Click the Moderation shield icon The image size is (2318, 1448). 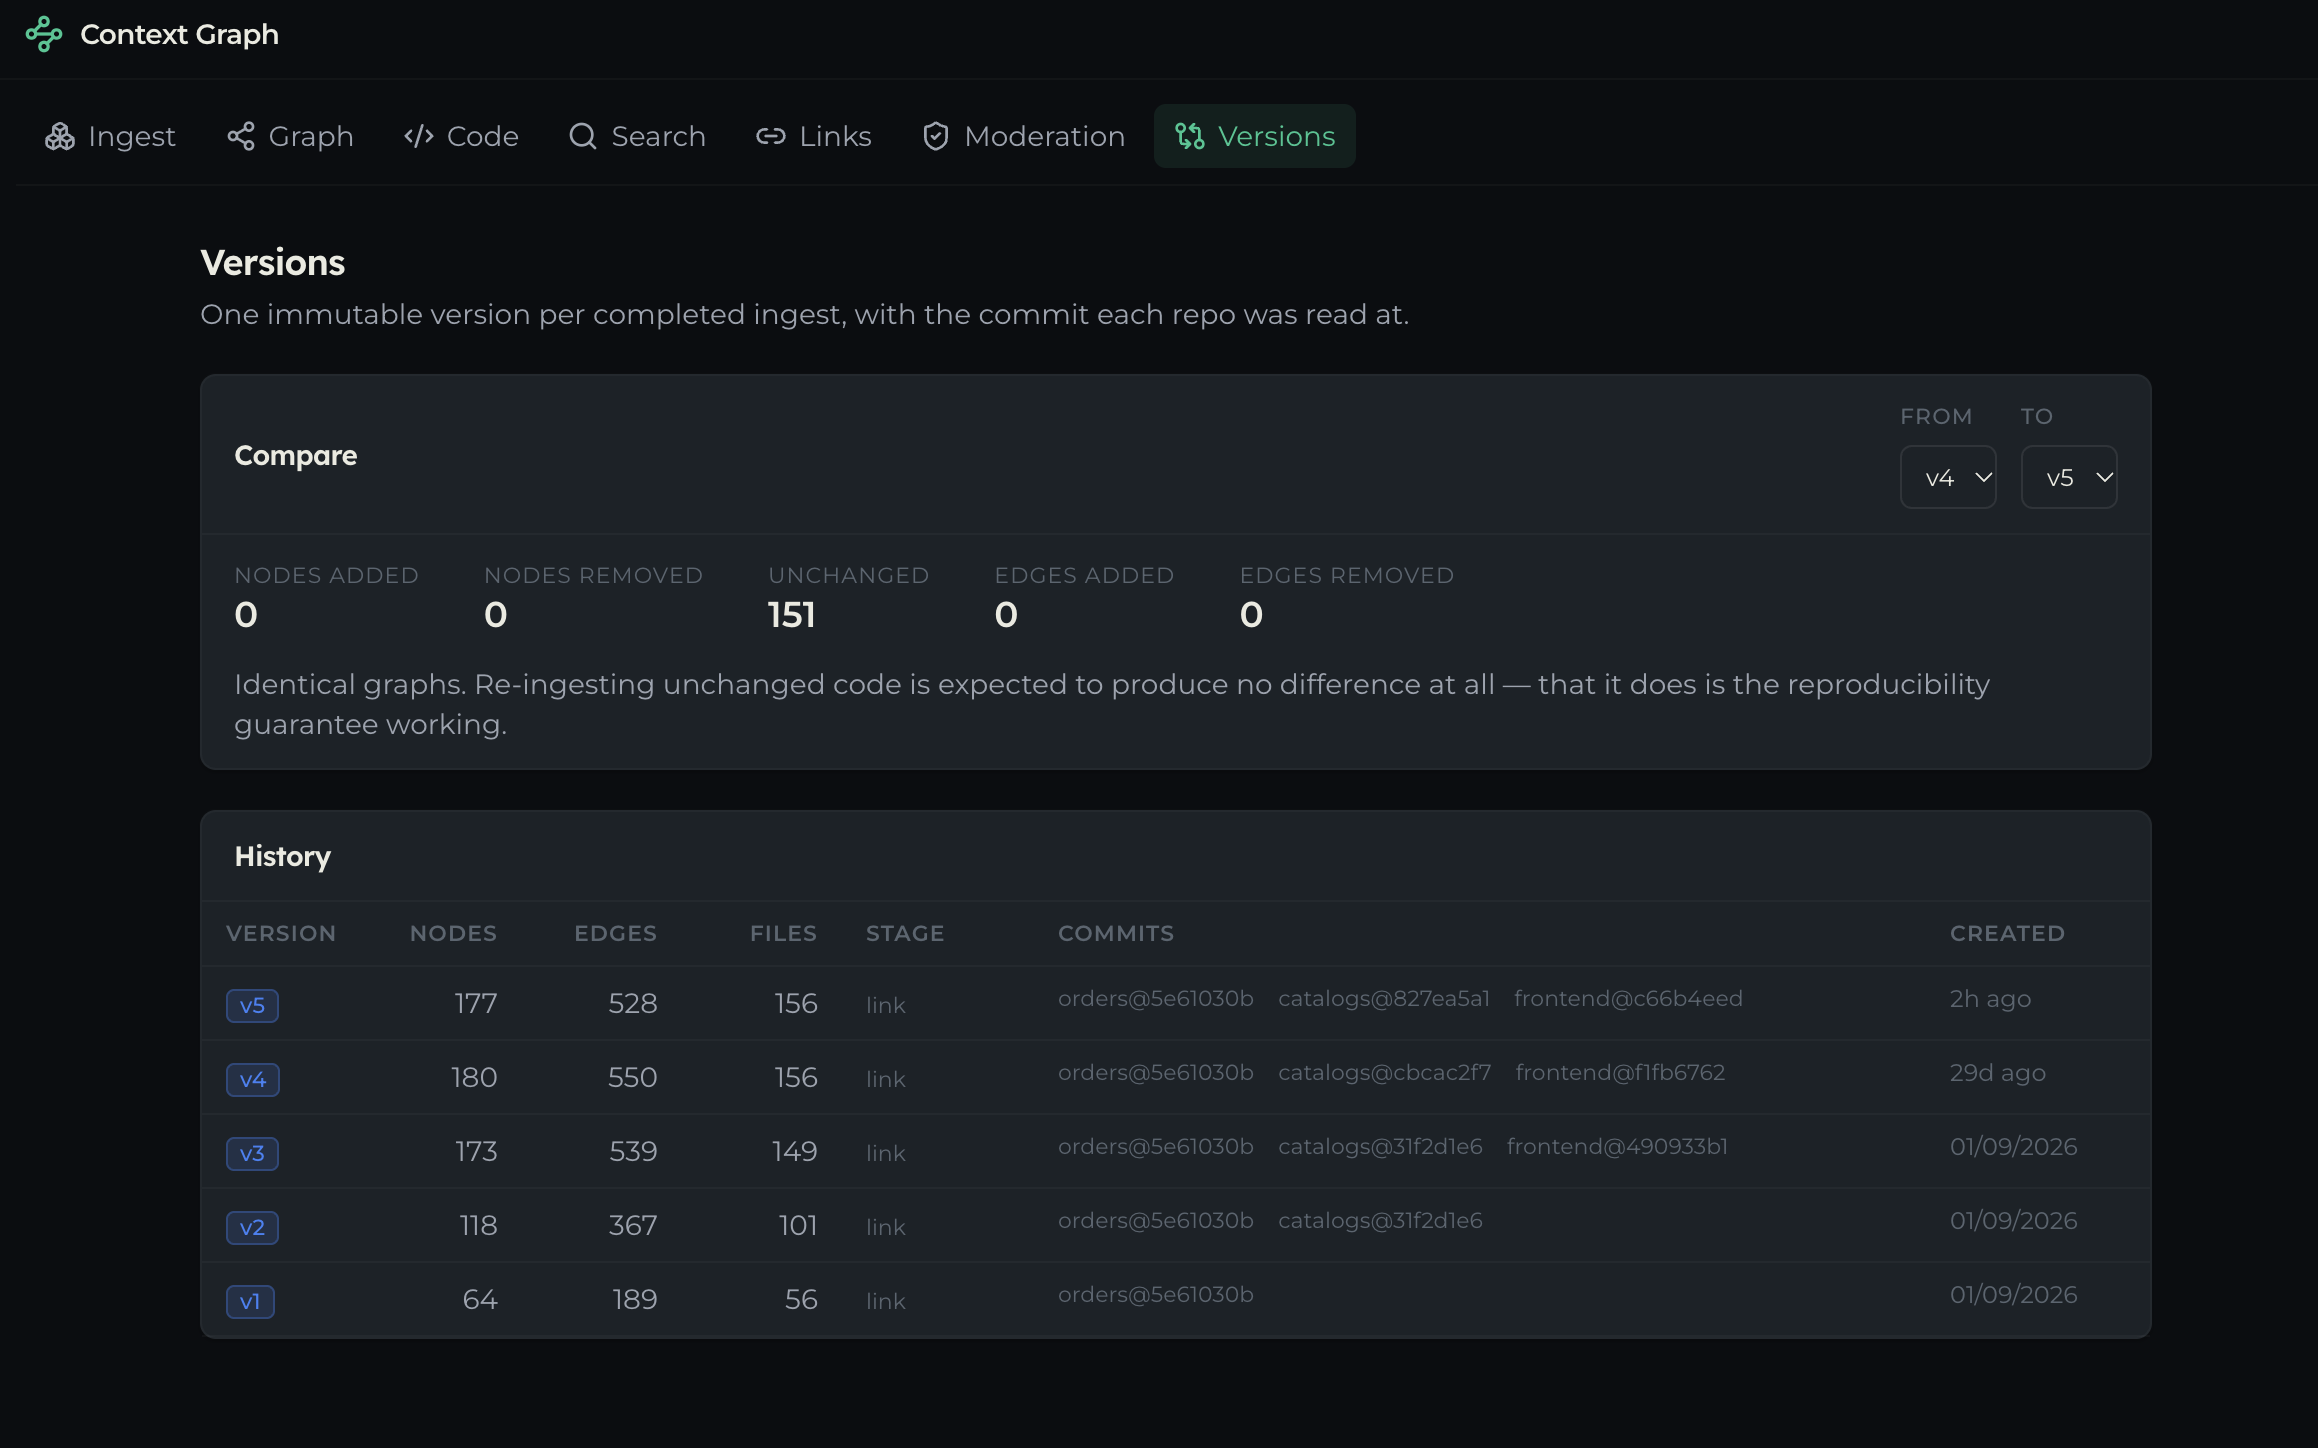click(936, 136)
